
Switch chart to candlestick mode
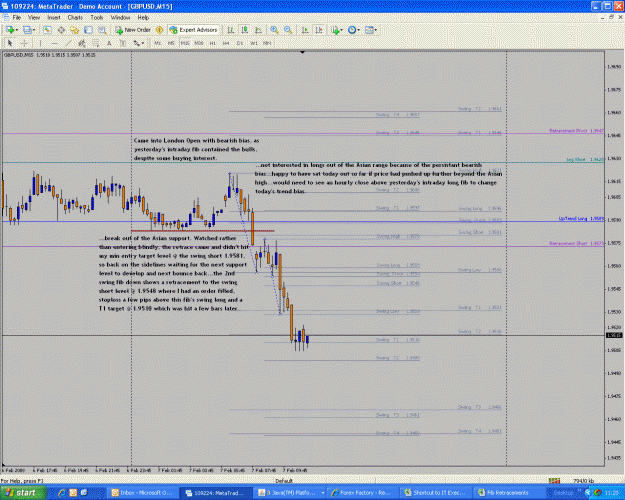point(245,30)
